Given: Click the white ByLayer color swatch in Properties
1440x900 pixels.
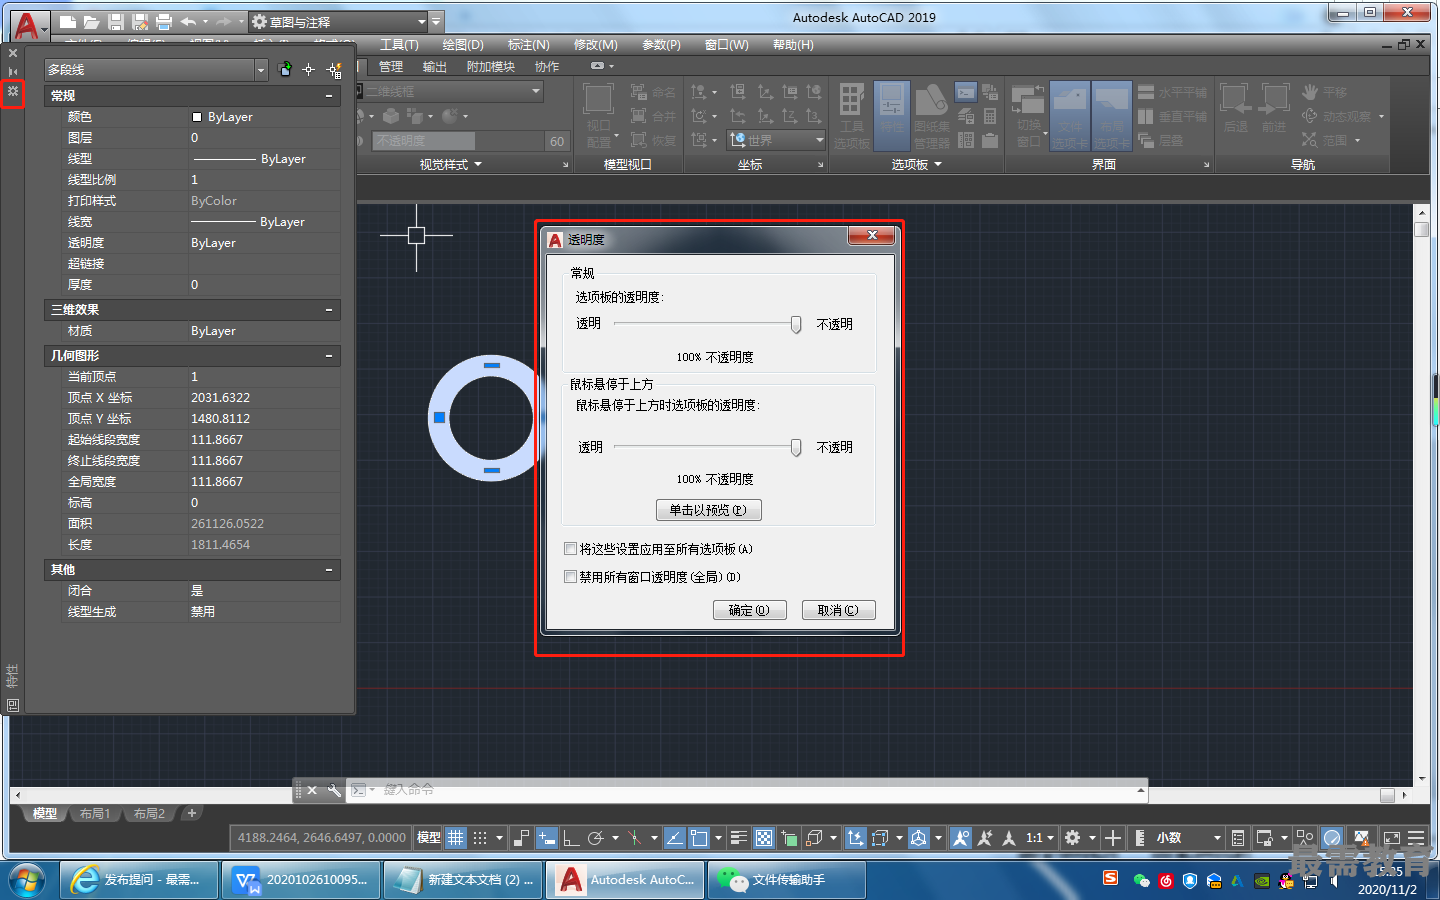Looking at the screenshot, I should [197, 117].
